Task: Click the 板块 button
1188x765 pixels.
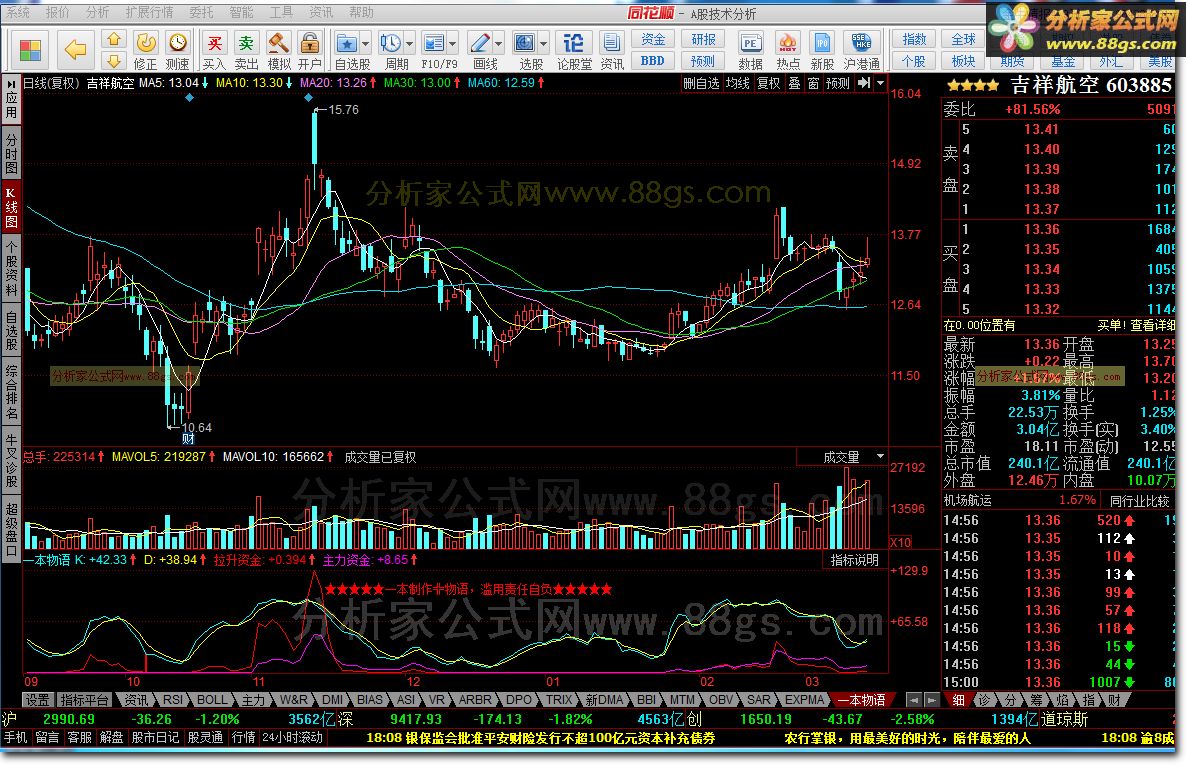Action: tap(962, 61)
